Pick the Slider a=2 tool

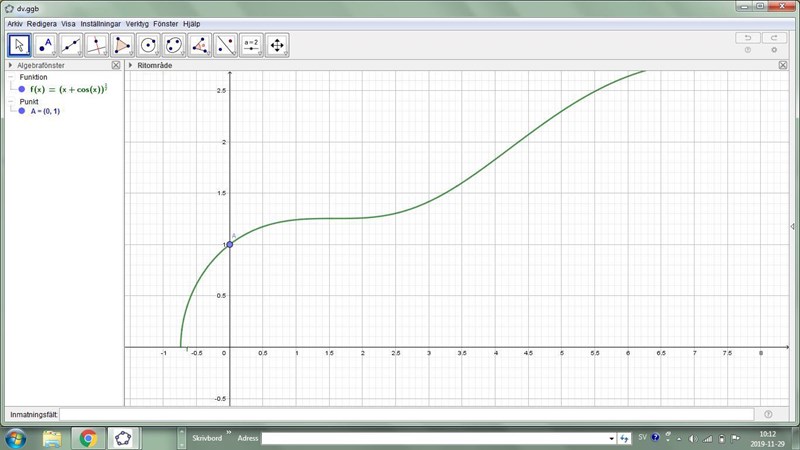[251, 45]
